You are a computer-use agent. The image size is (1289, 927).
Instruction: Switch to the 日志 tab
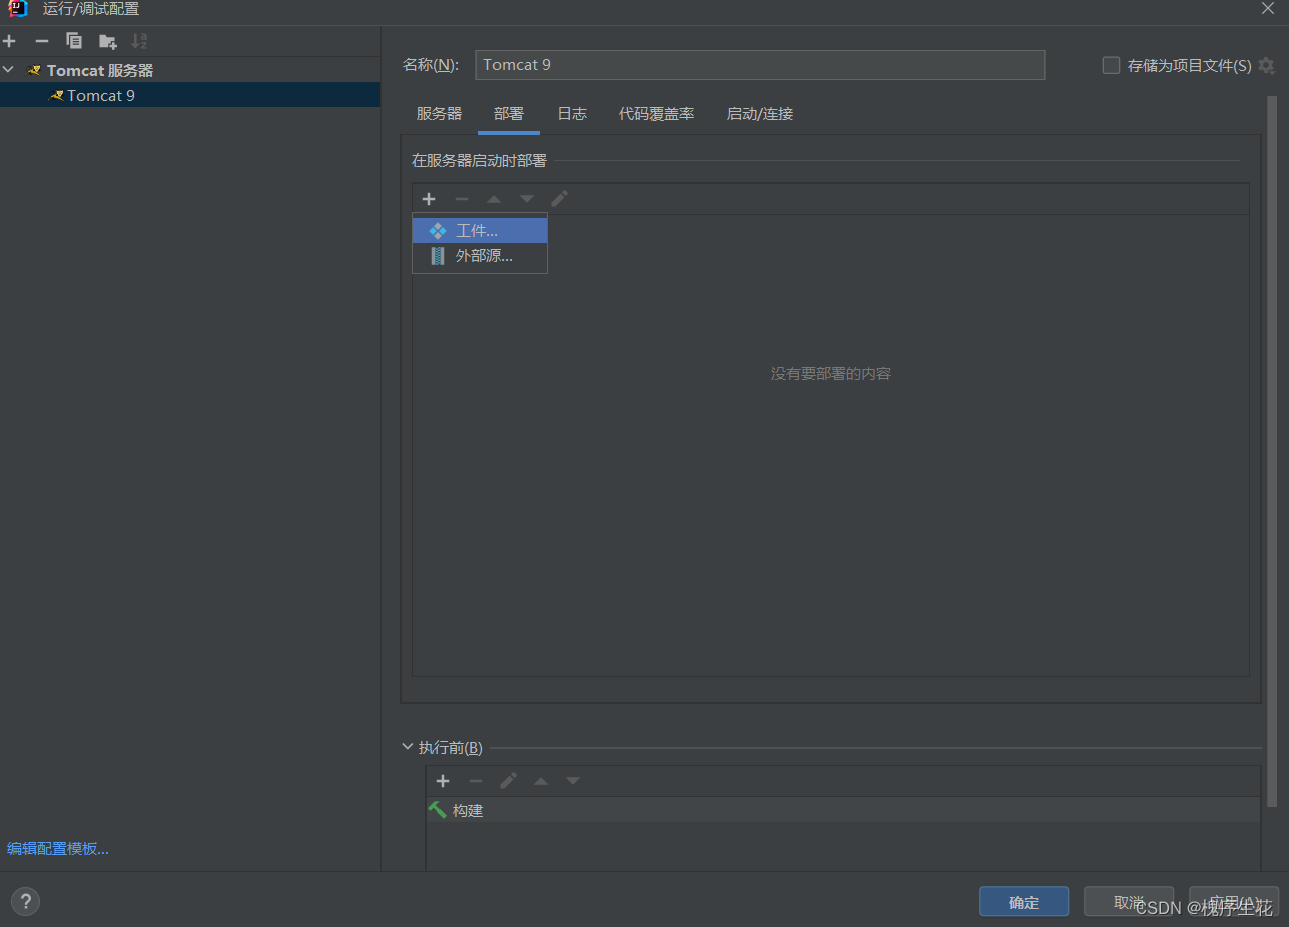[572, 114]
